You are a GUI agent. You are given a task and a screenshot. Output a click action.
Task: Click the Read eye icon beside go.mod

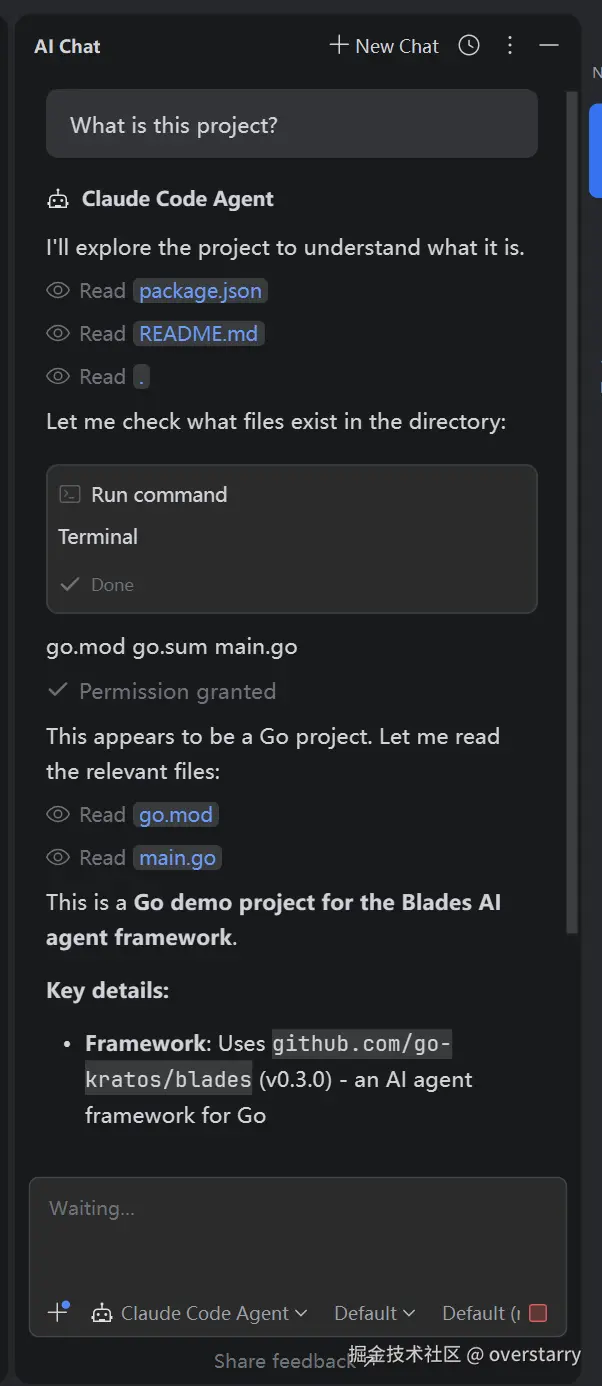58,814
